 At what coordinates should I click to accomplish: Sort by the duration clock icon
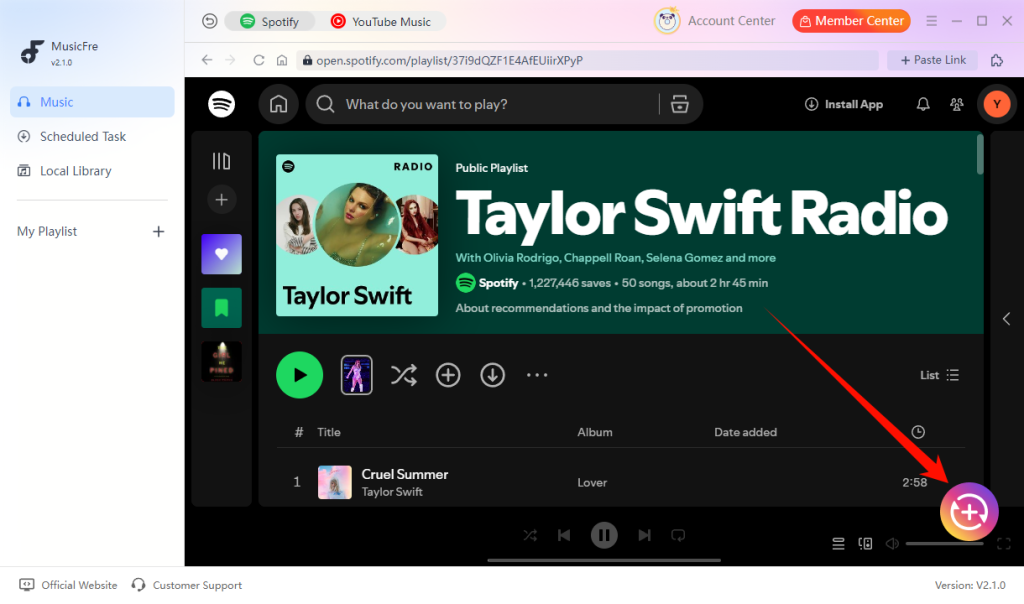click(x=918, y=432)
